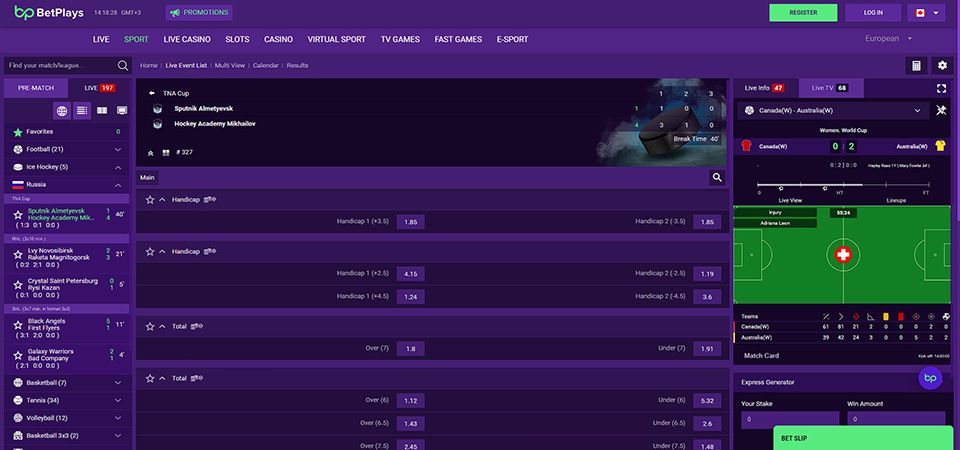Favorite the Handicap (+3.5) market star

150,200
